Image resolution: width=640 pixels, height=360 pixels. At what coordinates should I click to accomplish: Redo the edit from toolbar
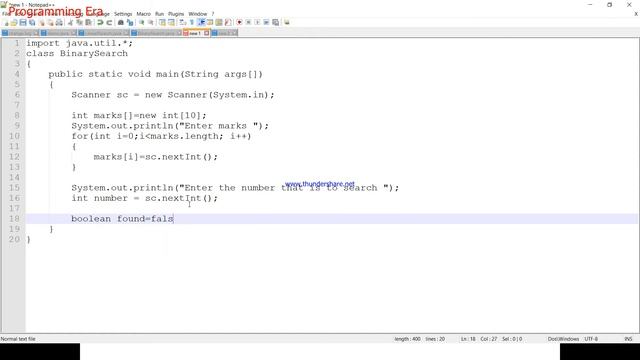[109, 22]
